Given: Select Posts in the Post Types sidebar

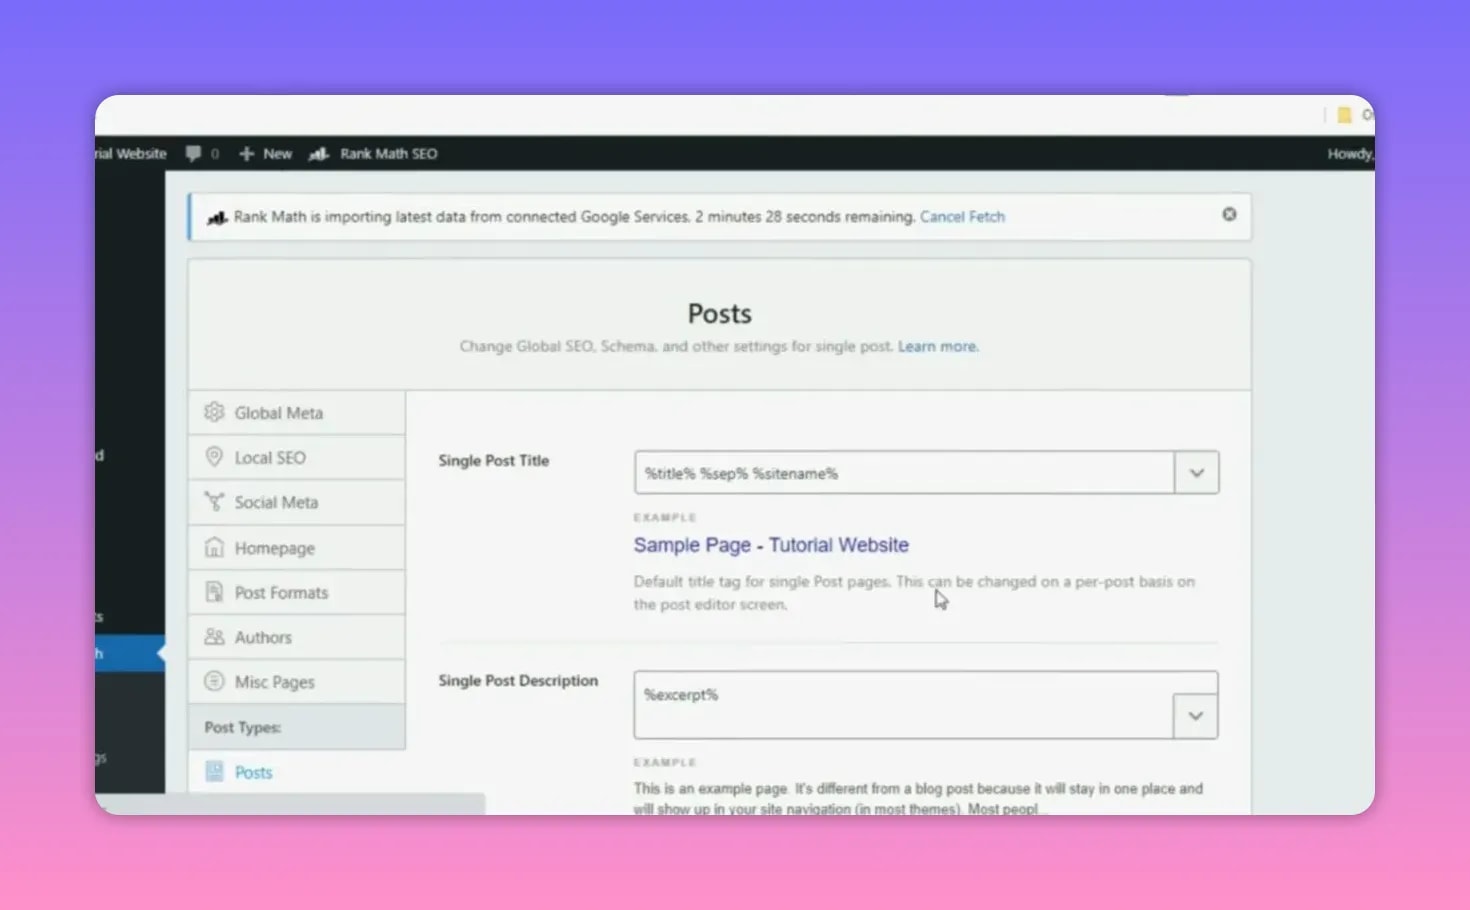Looking at the screenshot, I should click(253, 771).
